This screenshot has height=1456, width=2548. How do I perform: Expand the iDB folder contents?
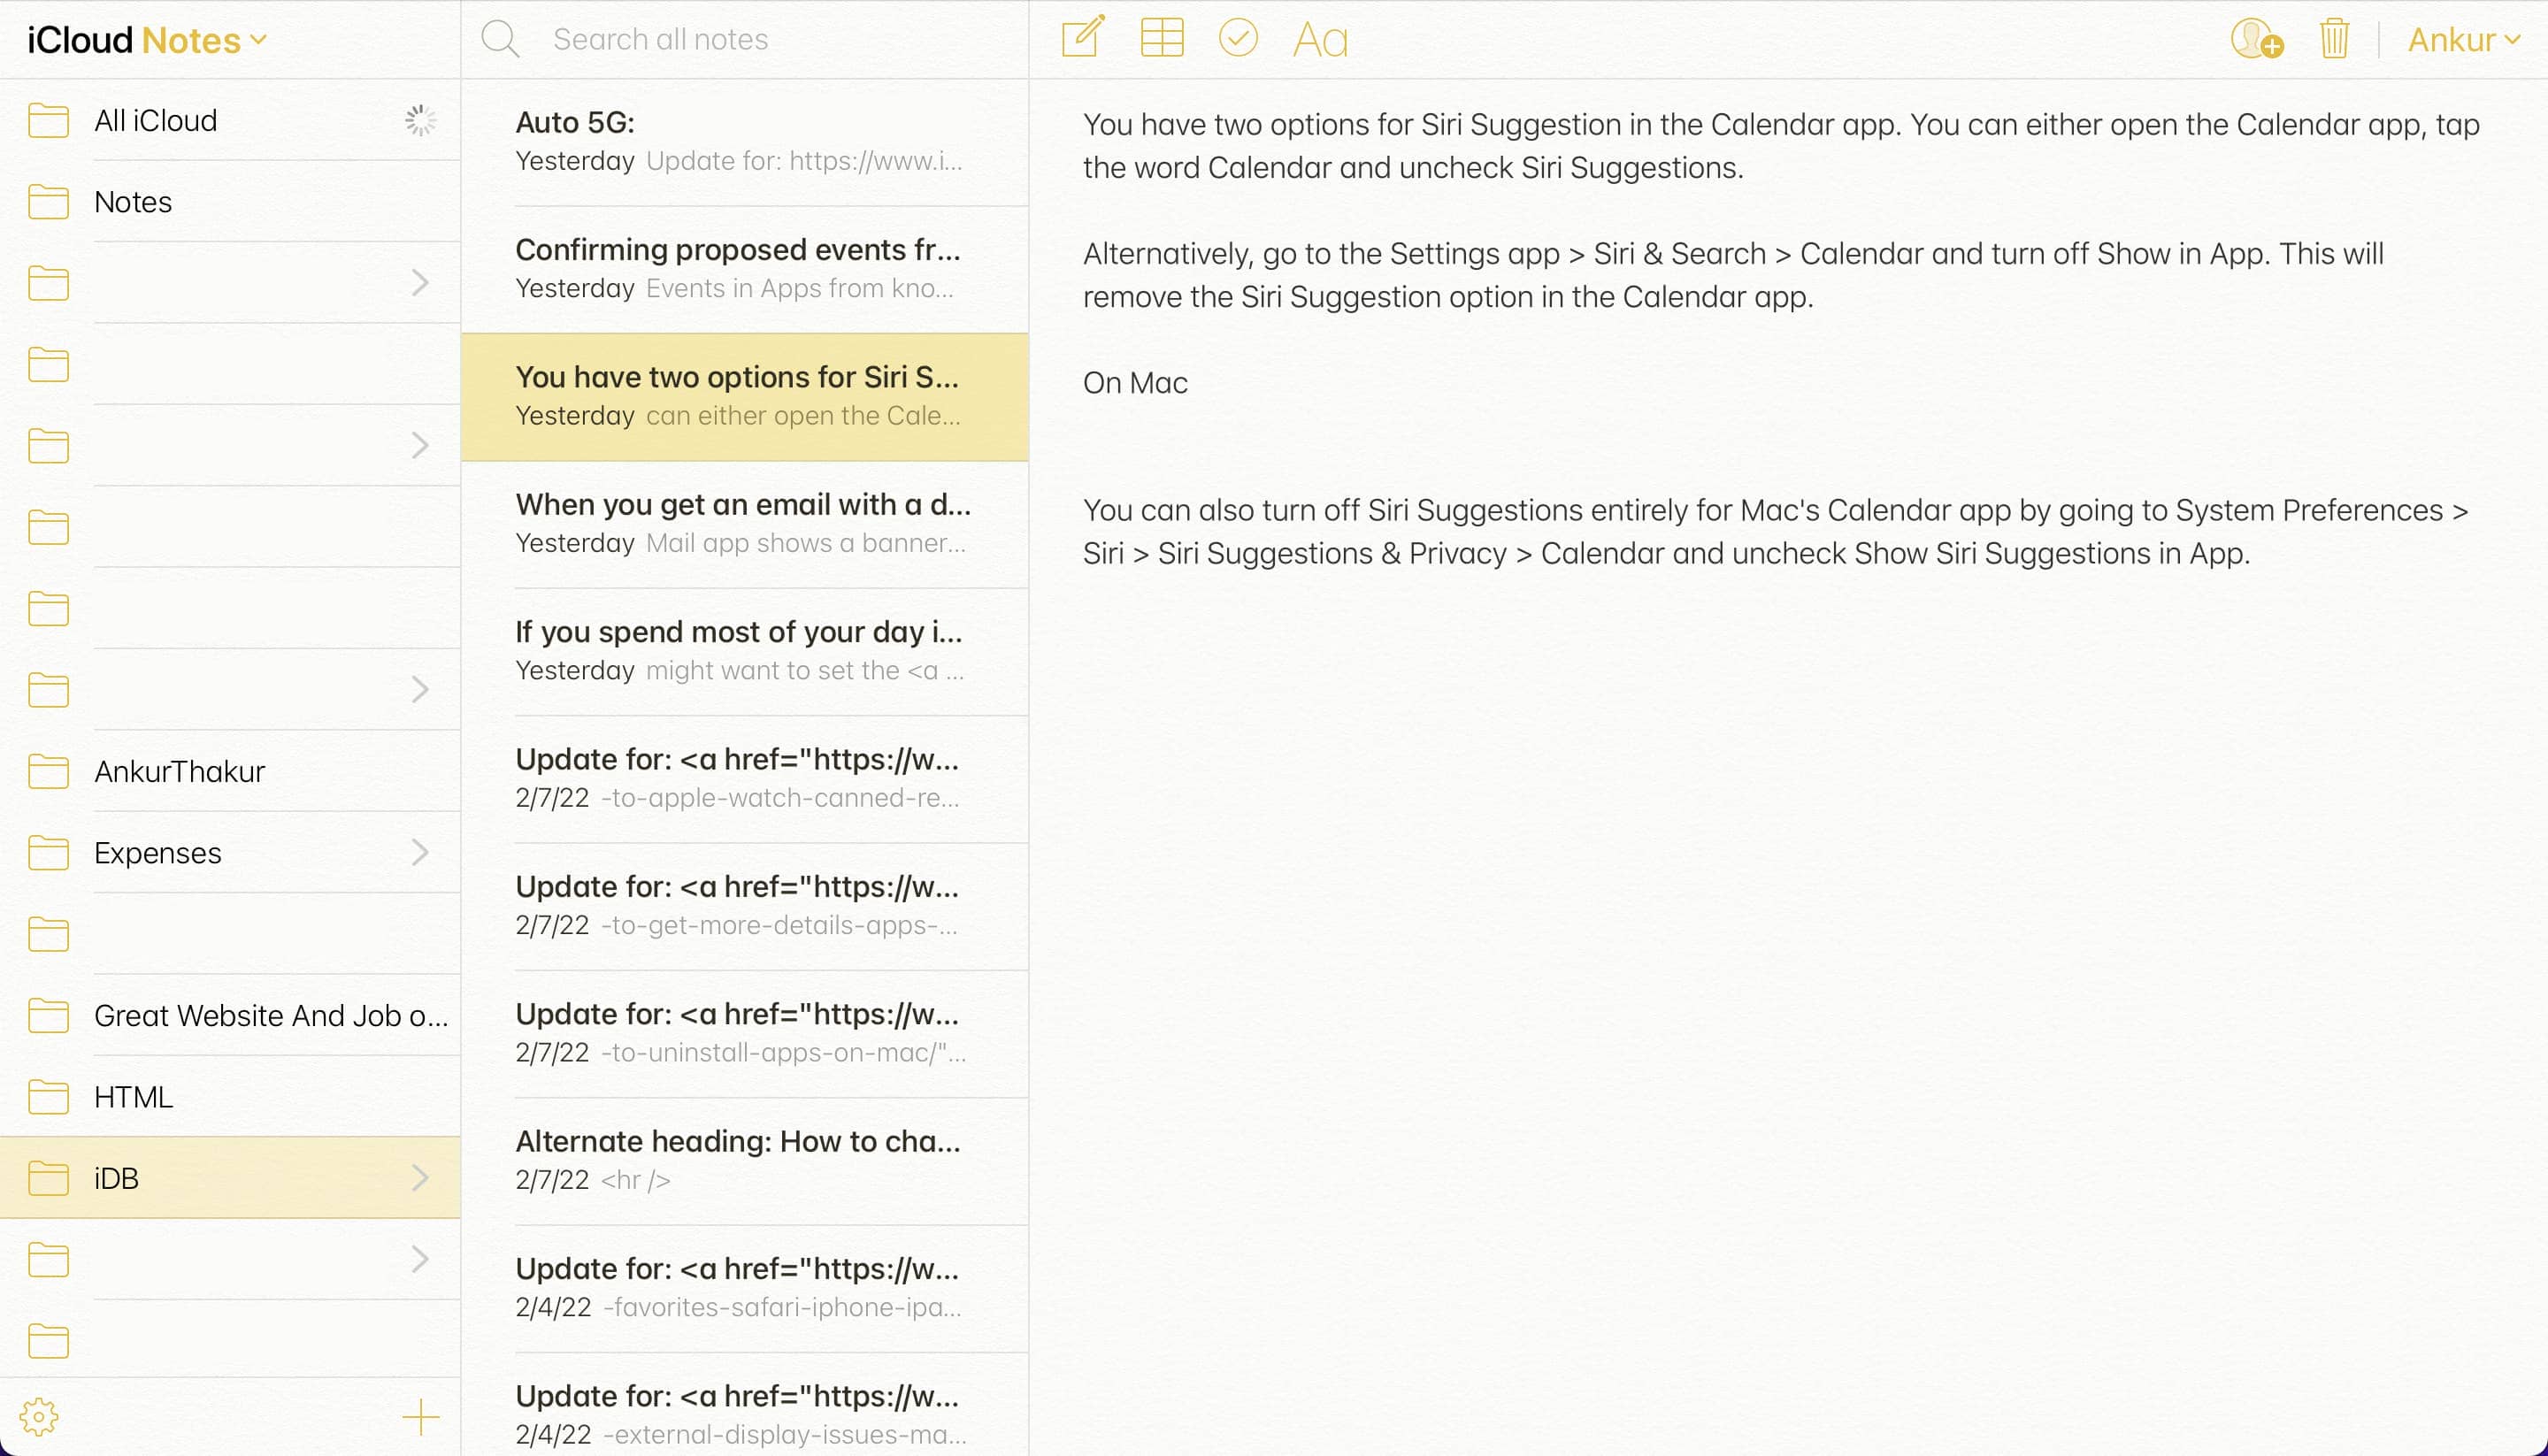coord(421,1177)
